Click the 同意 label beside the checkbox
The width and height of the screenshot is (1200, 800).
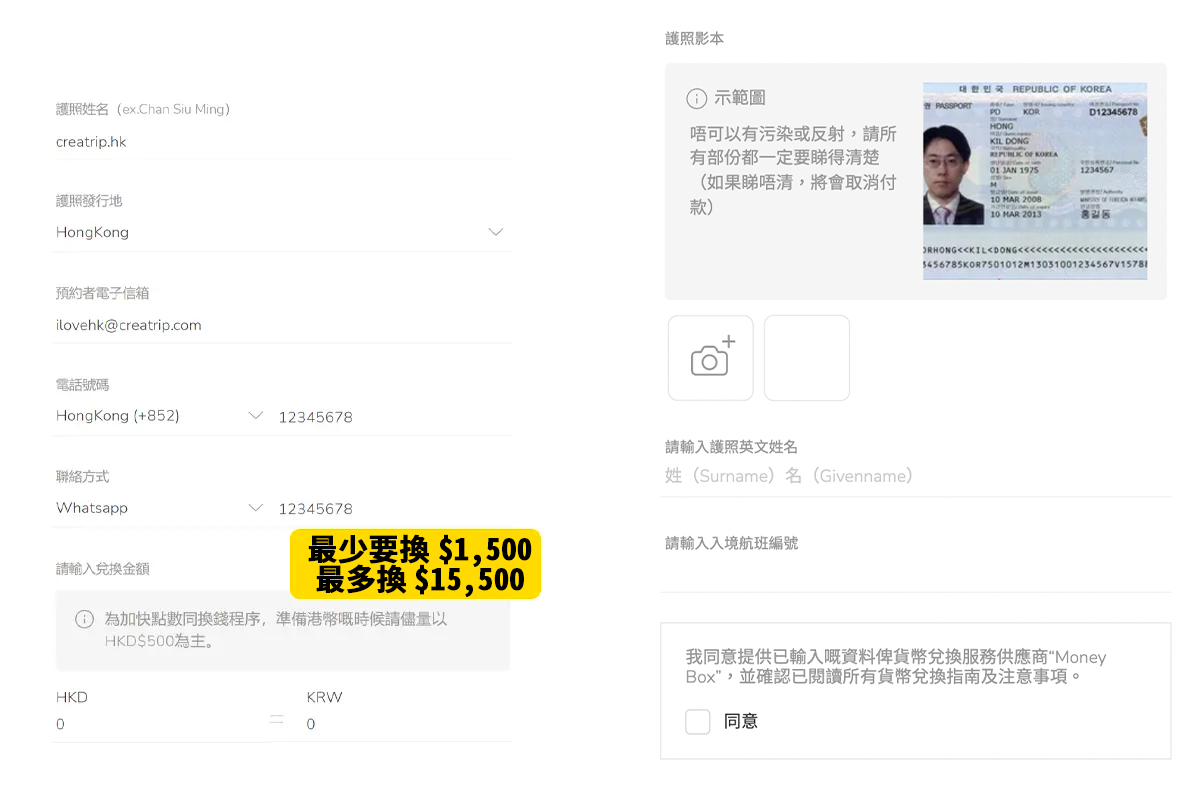(741, 721)
